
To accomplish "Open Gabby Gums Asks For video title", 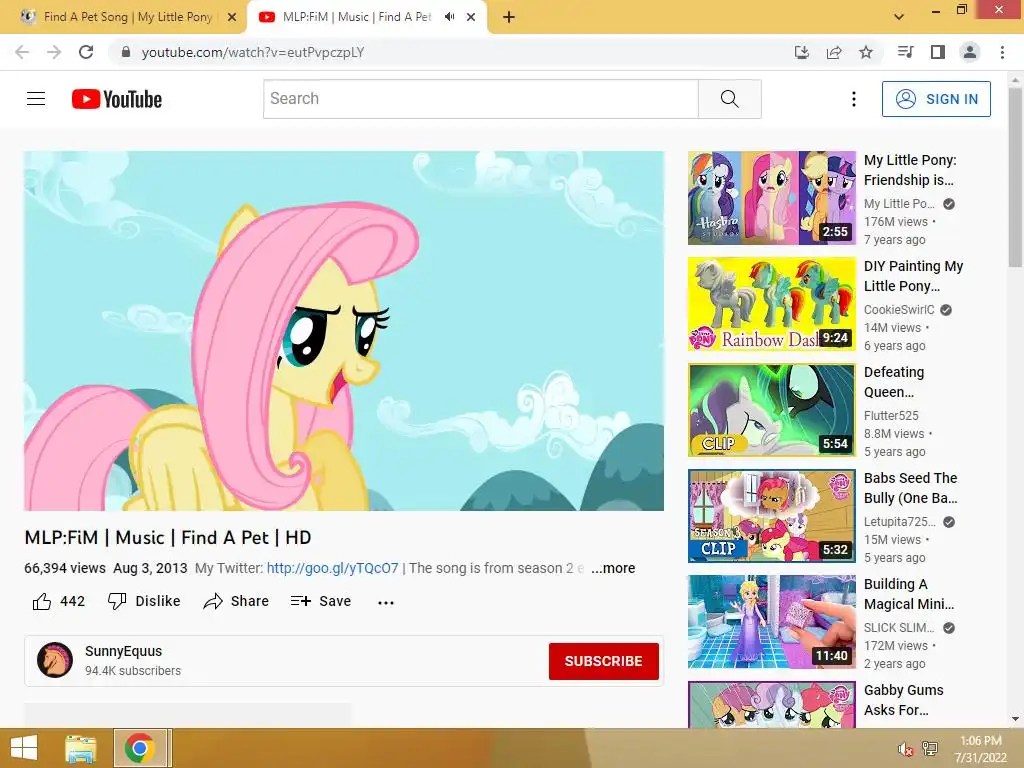I will pos(903,700).
